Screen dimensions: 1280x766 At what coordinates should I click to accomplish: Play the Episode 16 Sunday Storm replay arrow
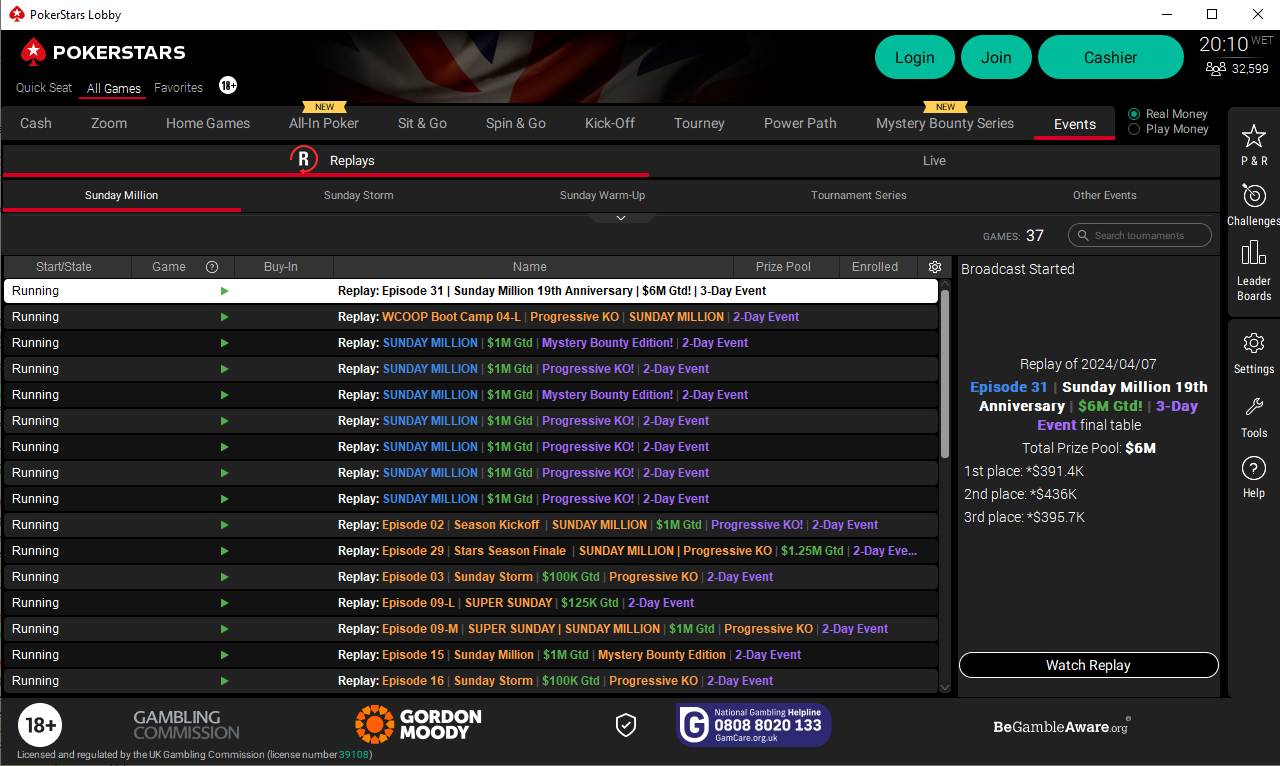(224, 681)
